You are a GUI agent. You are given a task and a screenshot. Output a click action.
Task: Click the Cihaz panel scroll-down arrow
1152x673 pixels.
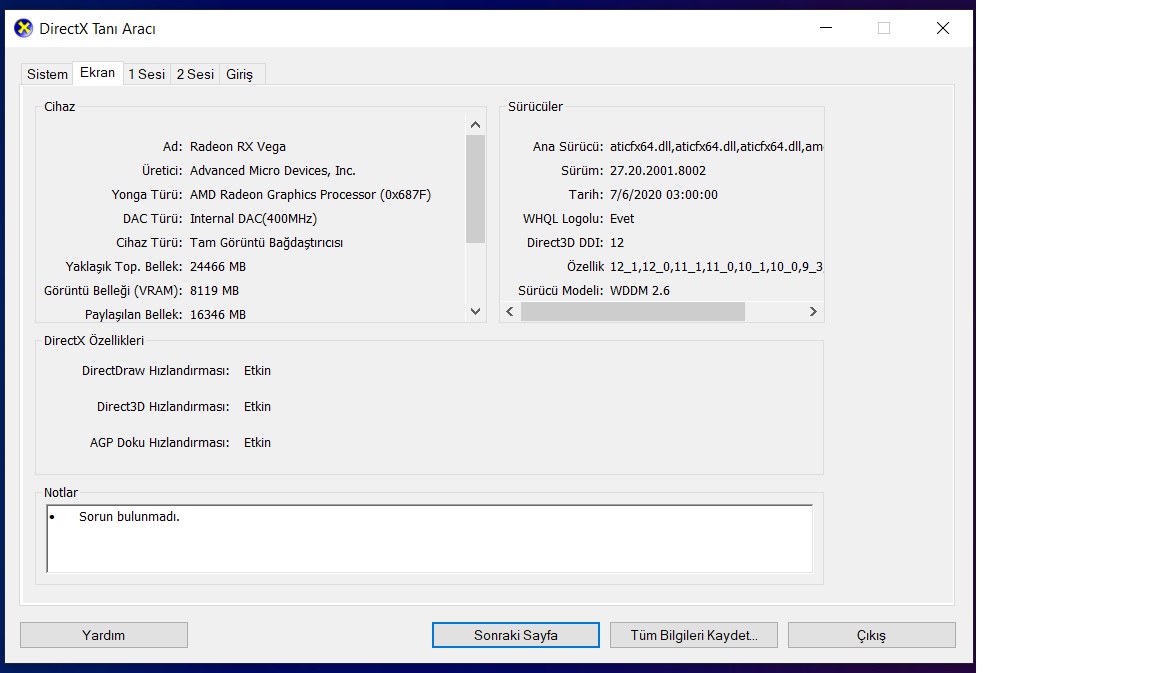coord(475,312)
